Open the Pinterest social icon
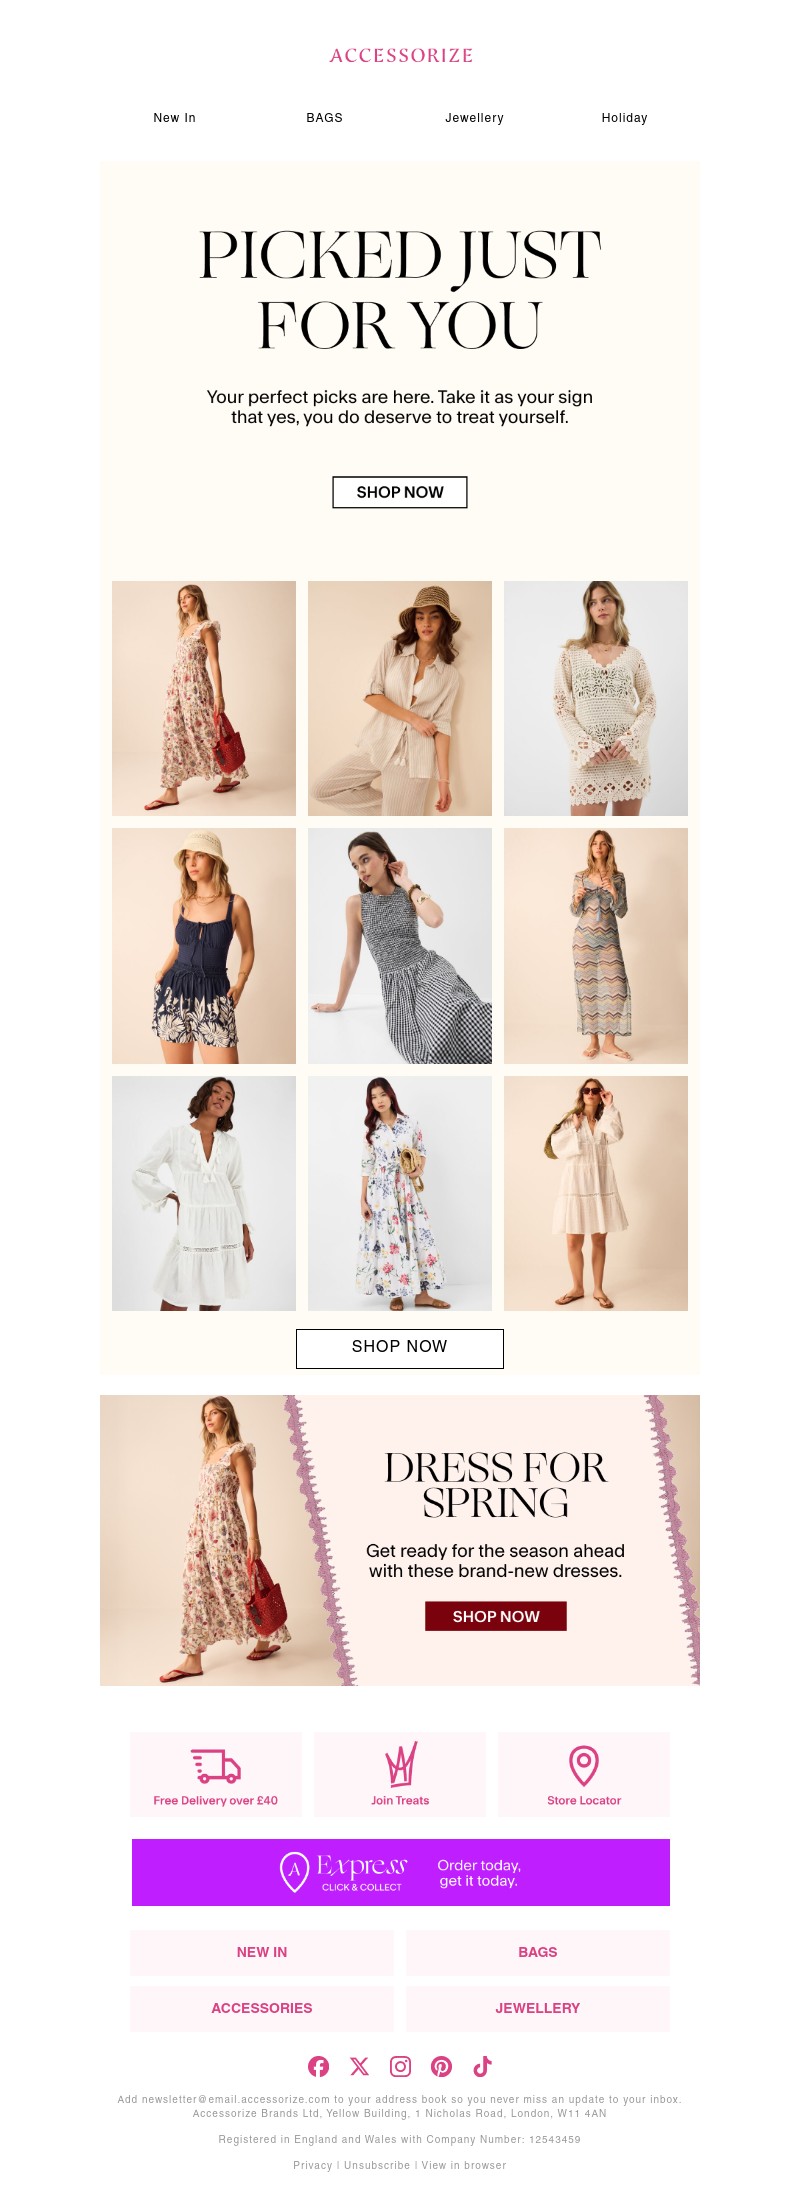 [441, 2066]
